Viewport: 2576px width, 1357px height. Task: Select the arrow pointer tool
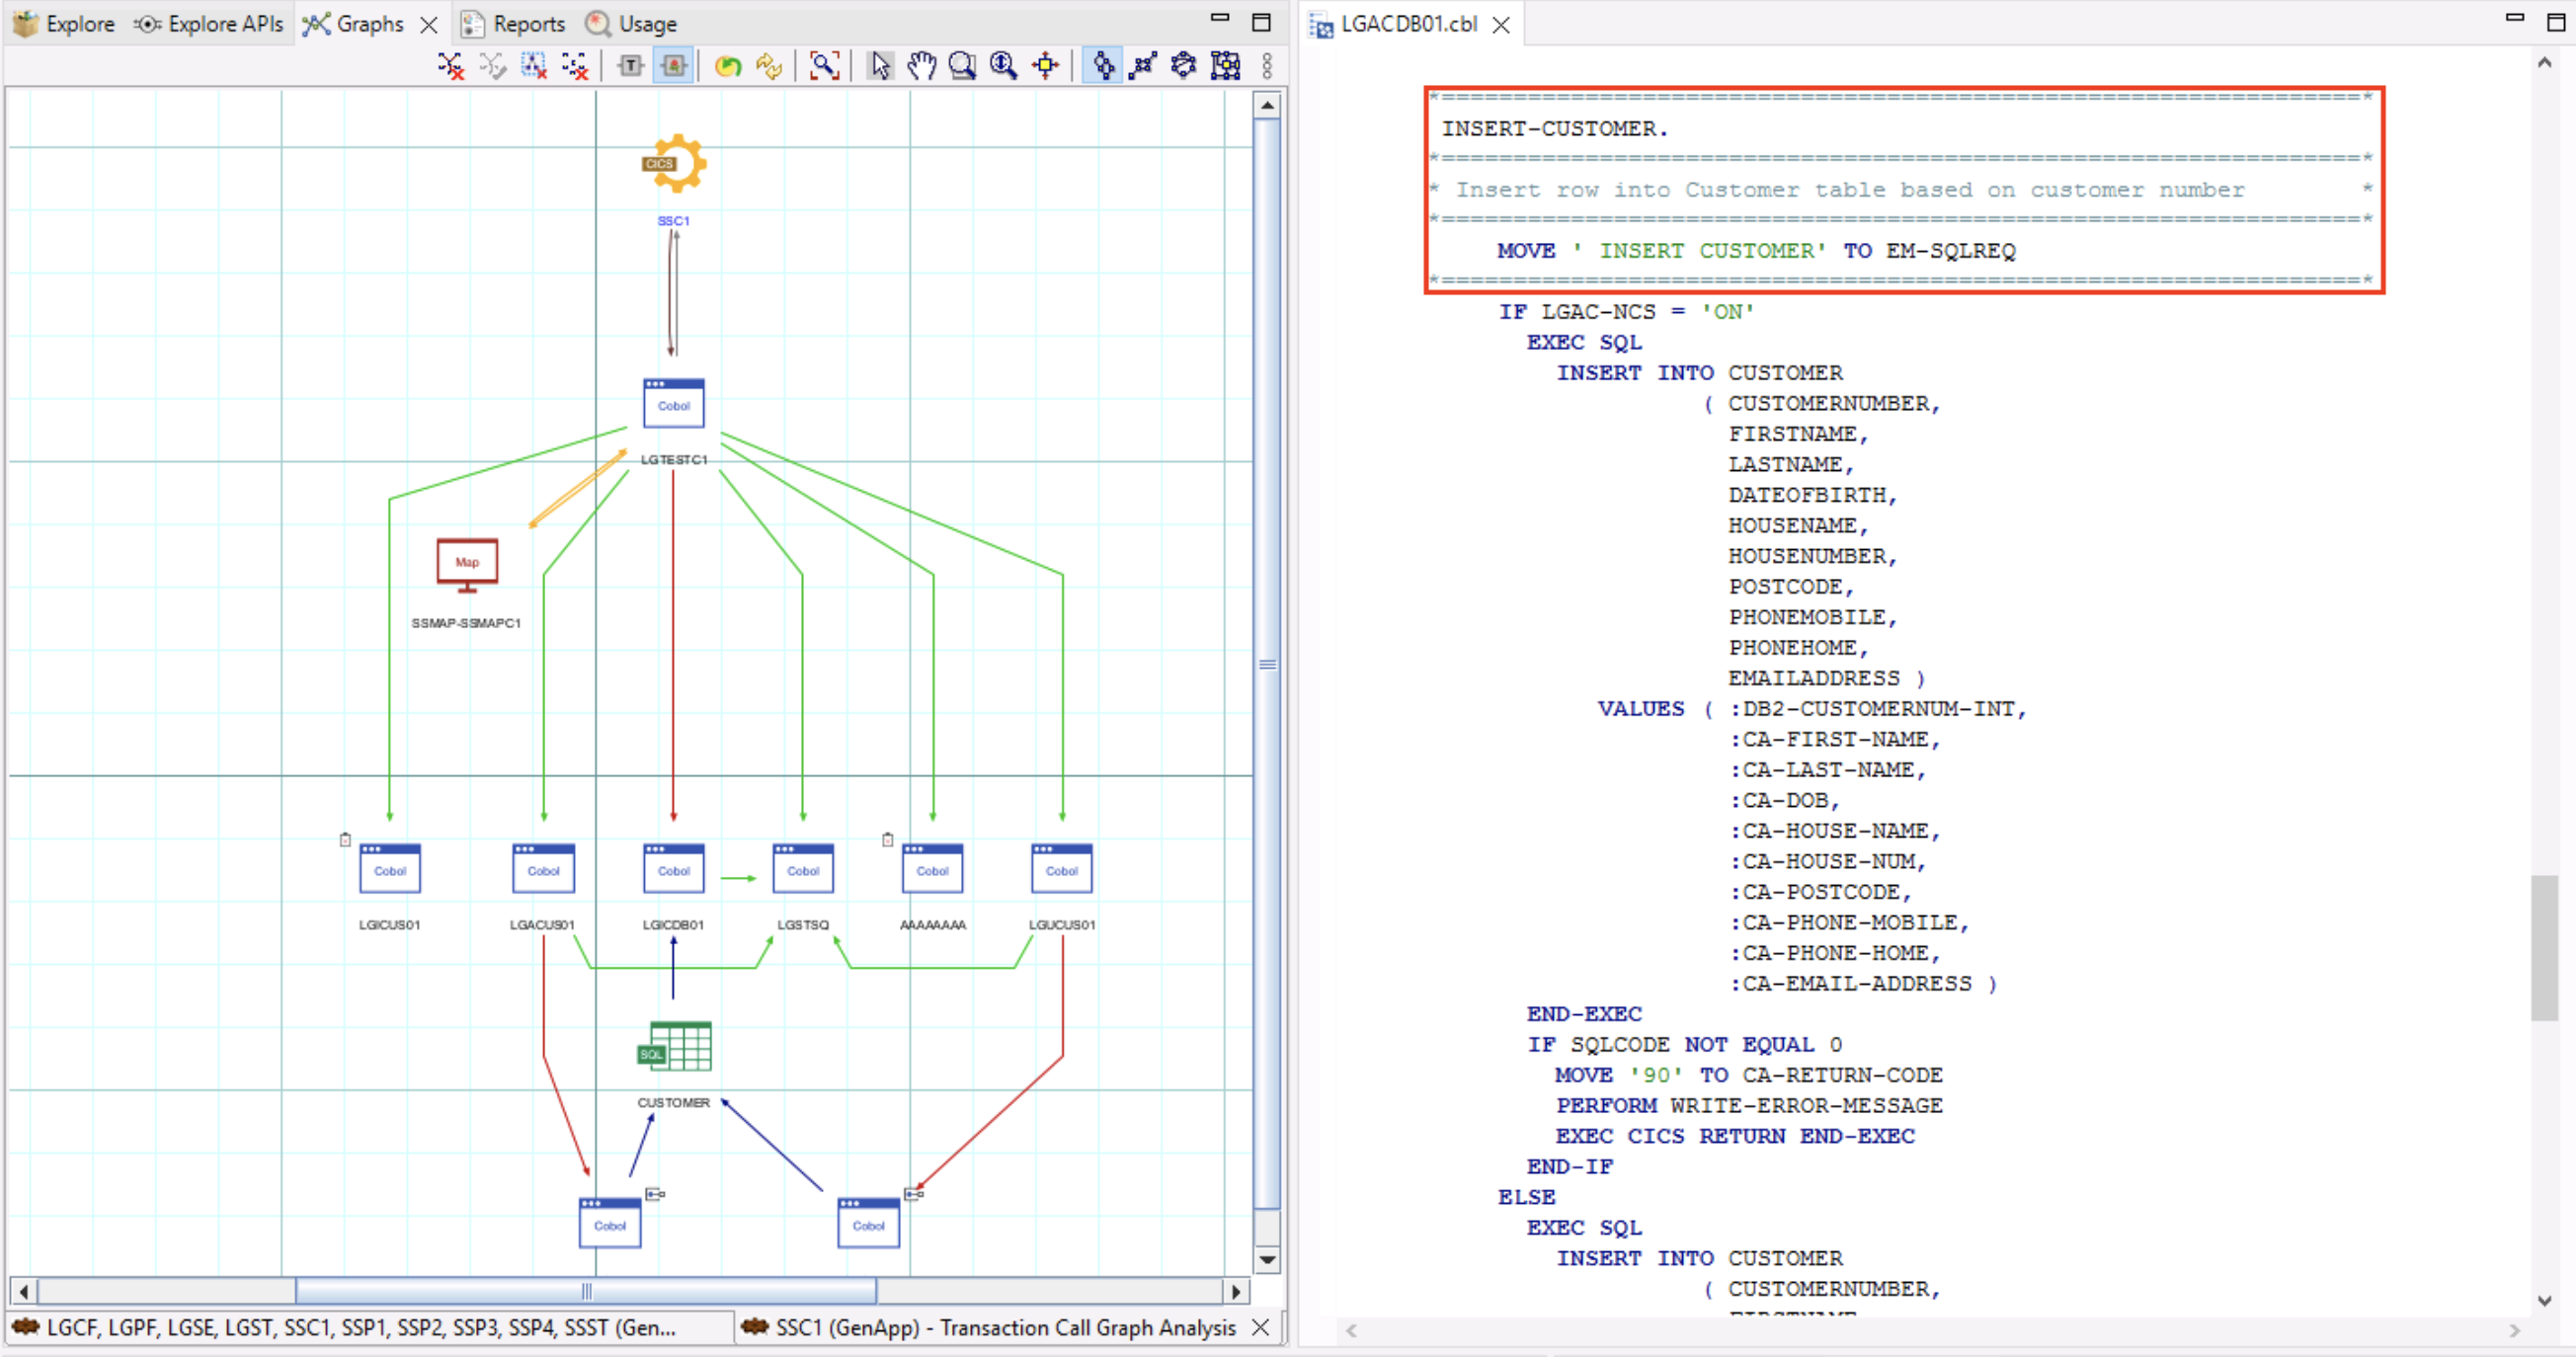(880, 66)
